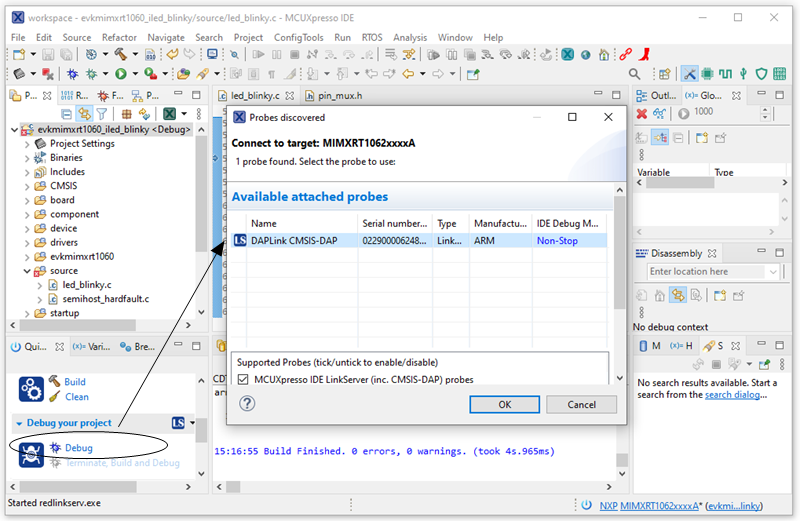This screenshot has width=800, height=521.
Task: Select the DAPLink CMSIS-DAP probe row
Action: (x=419, y=240)
